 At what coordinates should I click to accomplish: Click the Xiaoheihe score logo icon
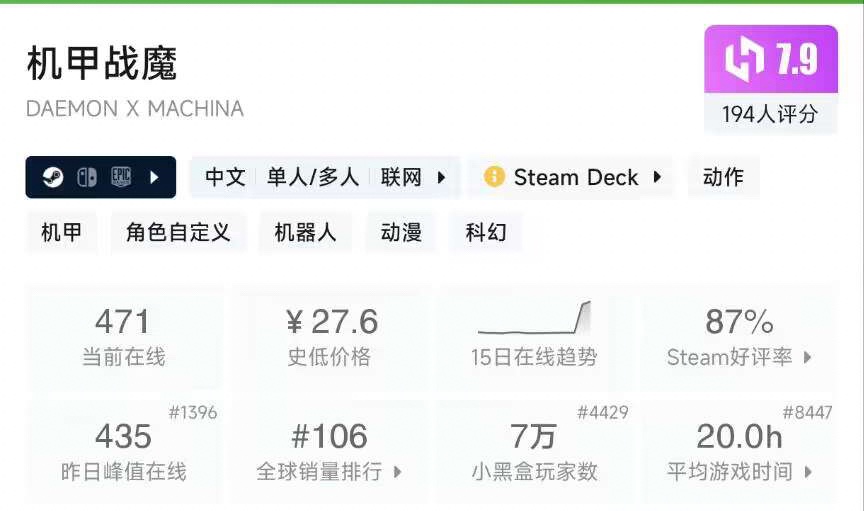pyautogui.click(x=745, y=60)
